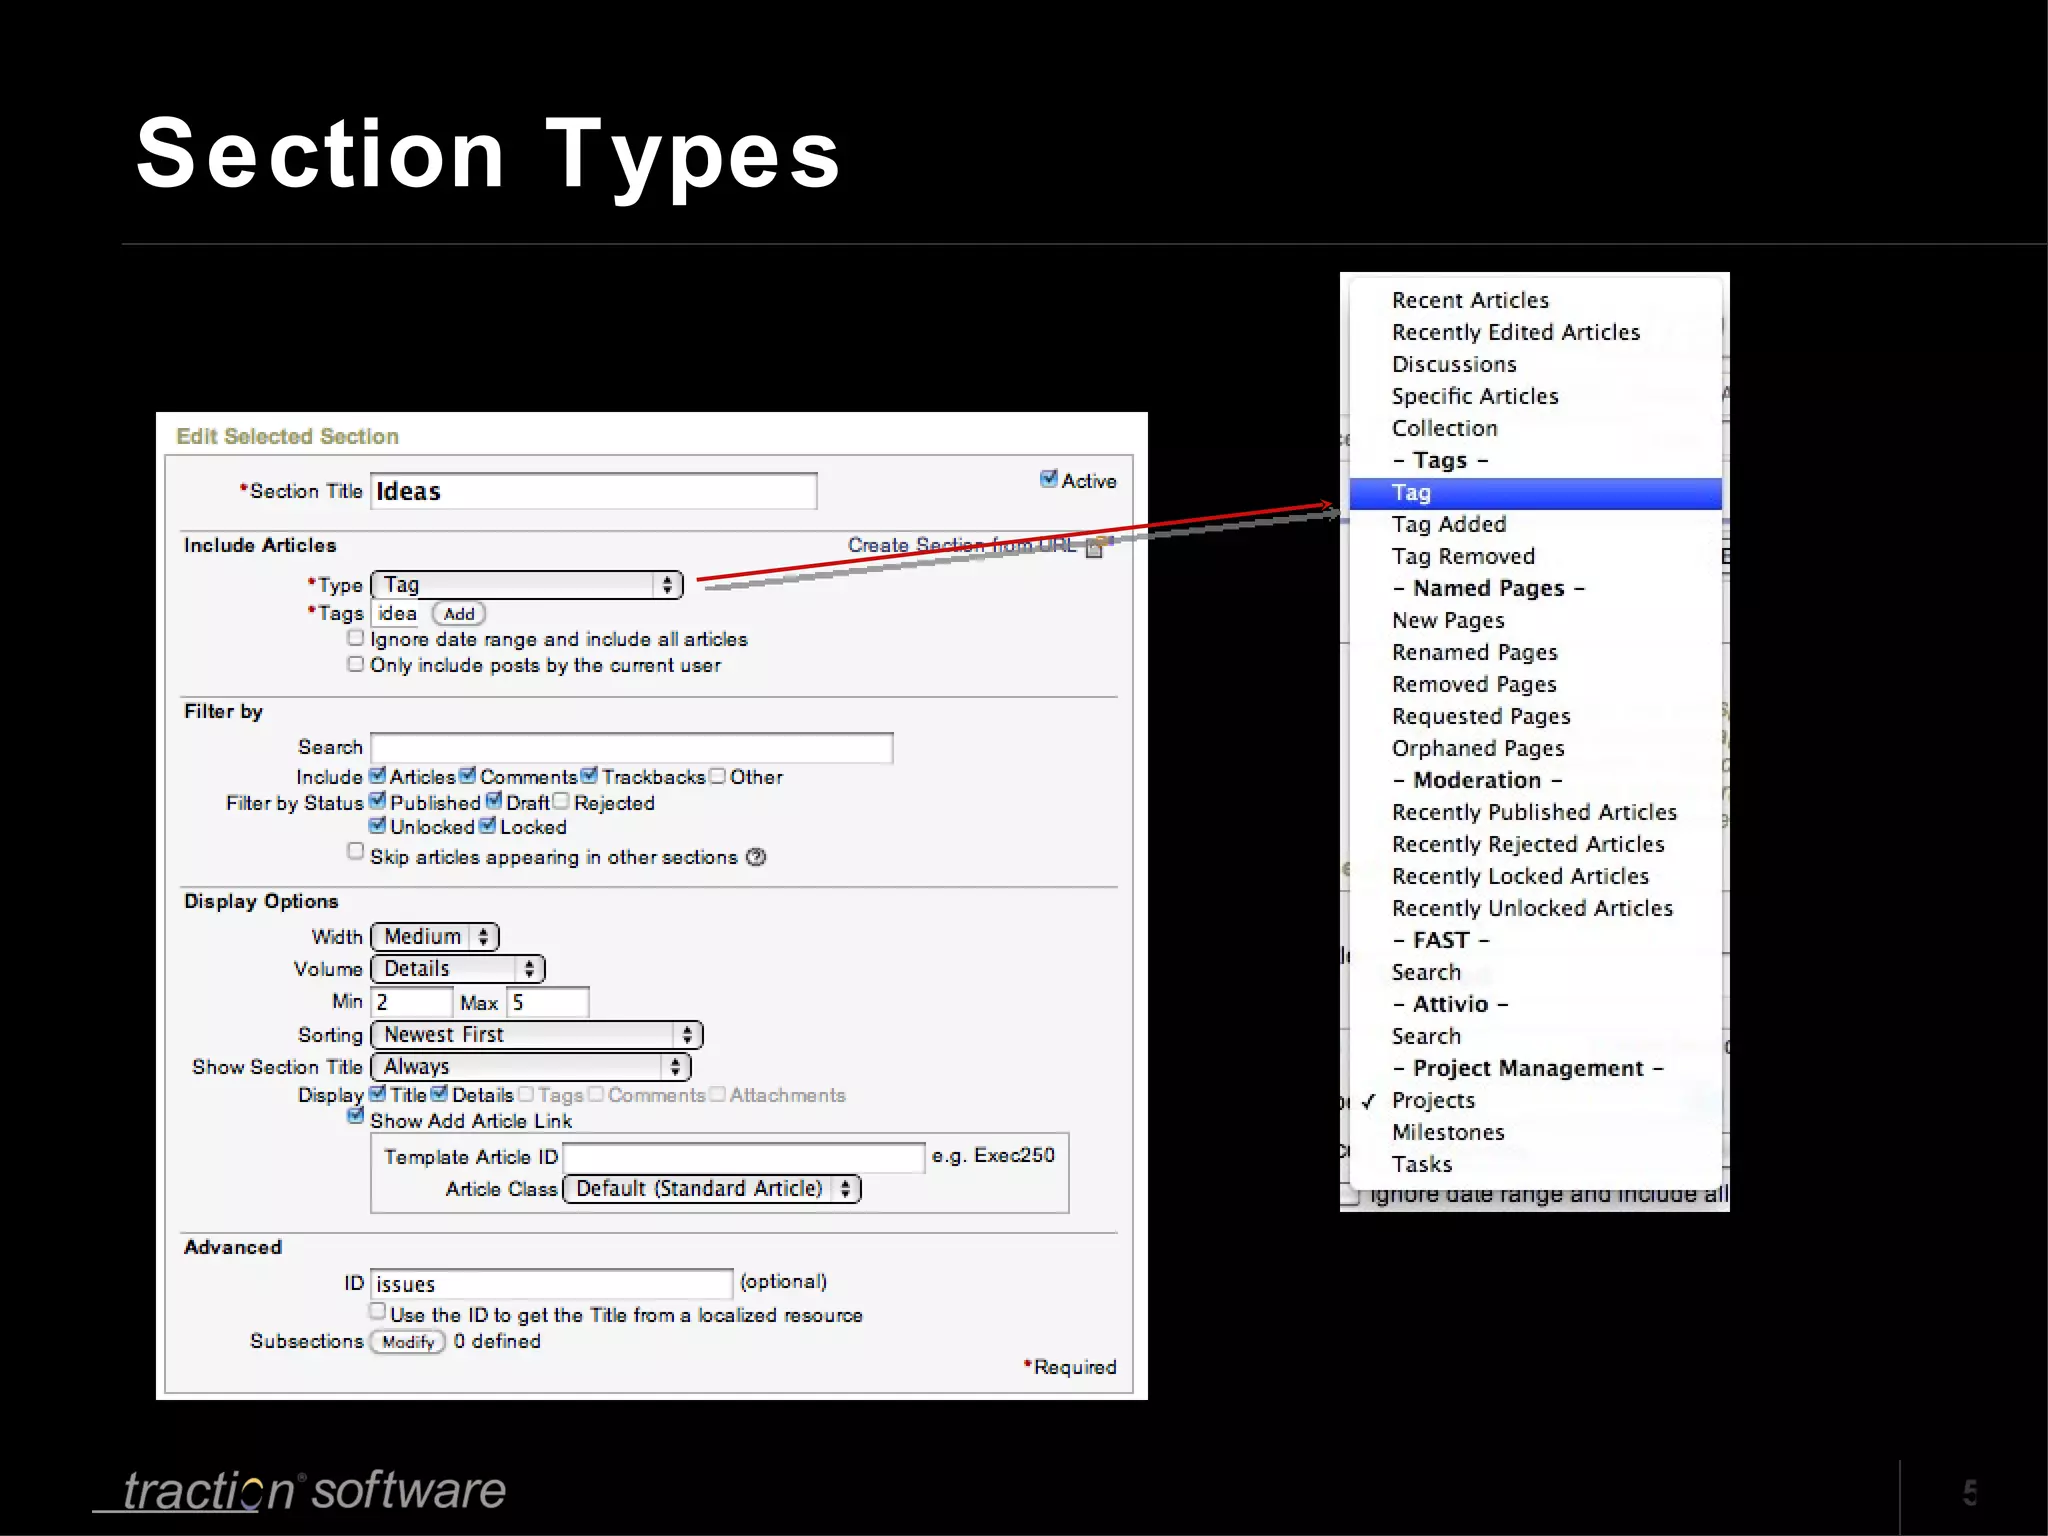Uncheck the Include Comments checkbox
The height and width of the screenshot is (1536, 2048).
(467, 776)
